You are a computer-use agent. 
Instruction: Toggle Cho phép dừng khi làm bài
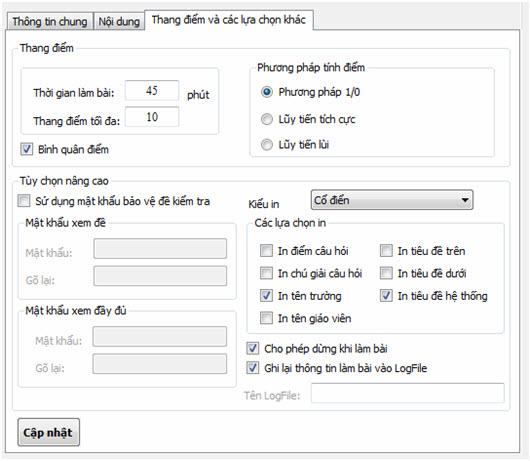point(253,348)
